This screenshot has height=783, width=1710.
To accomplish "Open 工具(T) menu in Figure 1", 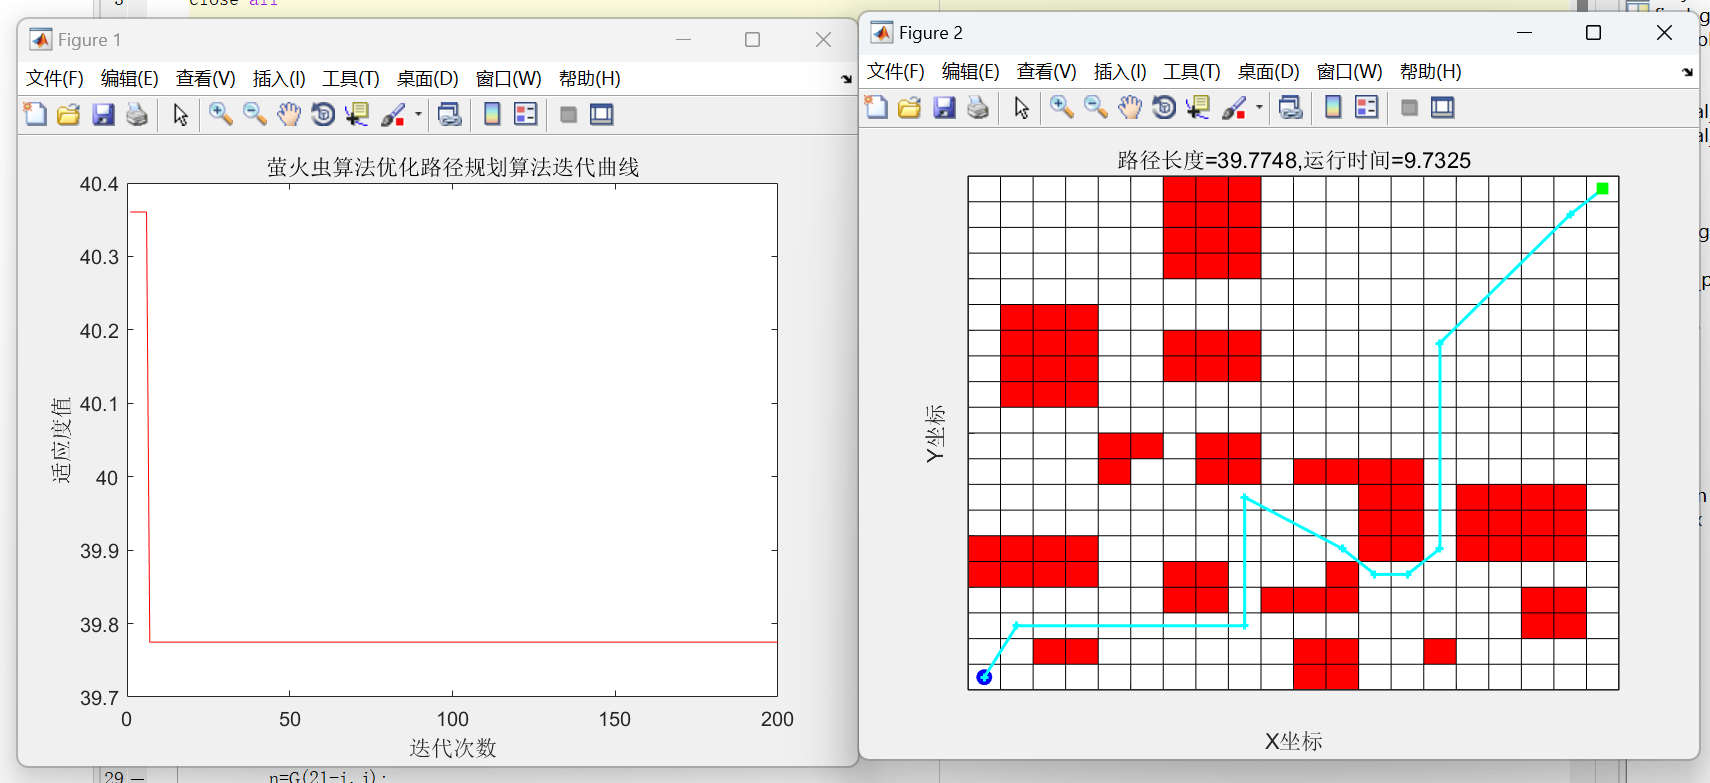I will (350, 79).
